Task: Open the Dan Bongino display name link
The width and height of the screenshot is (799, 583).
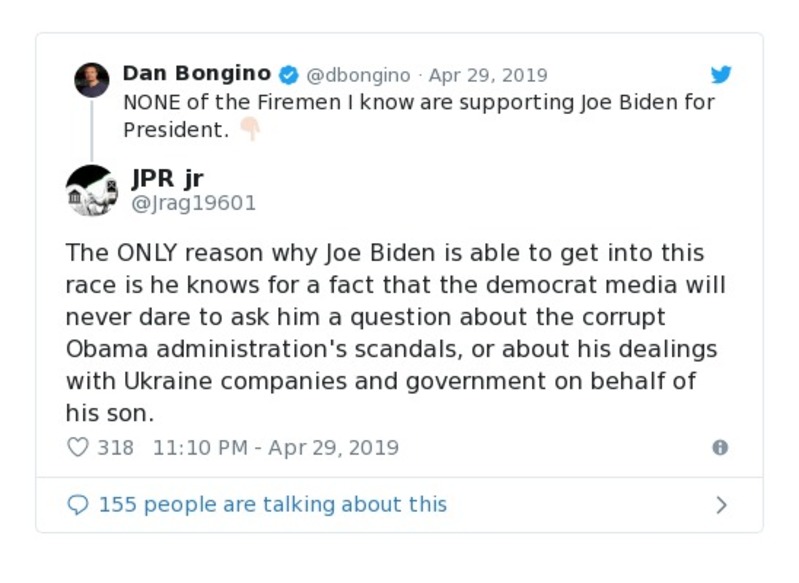Action: pyautogui.click(x=196, y=74)
